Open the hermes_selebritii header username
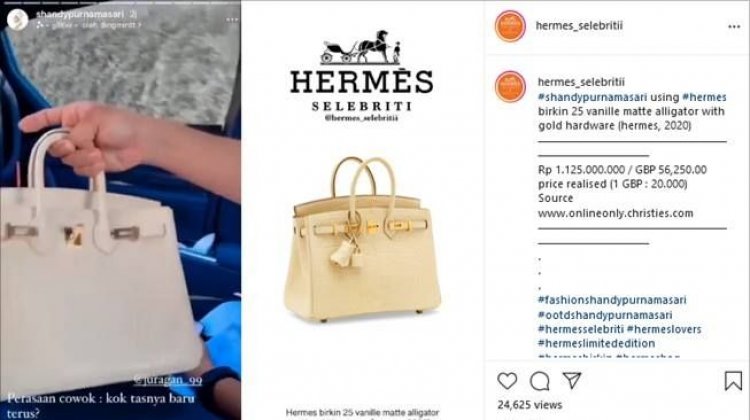750x420 pixels. pyautogui.click(x=579, y=26)
